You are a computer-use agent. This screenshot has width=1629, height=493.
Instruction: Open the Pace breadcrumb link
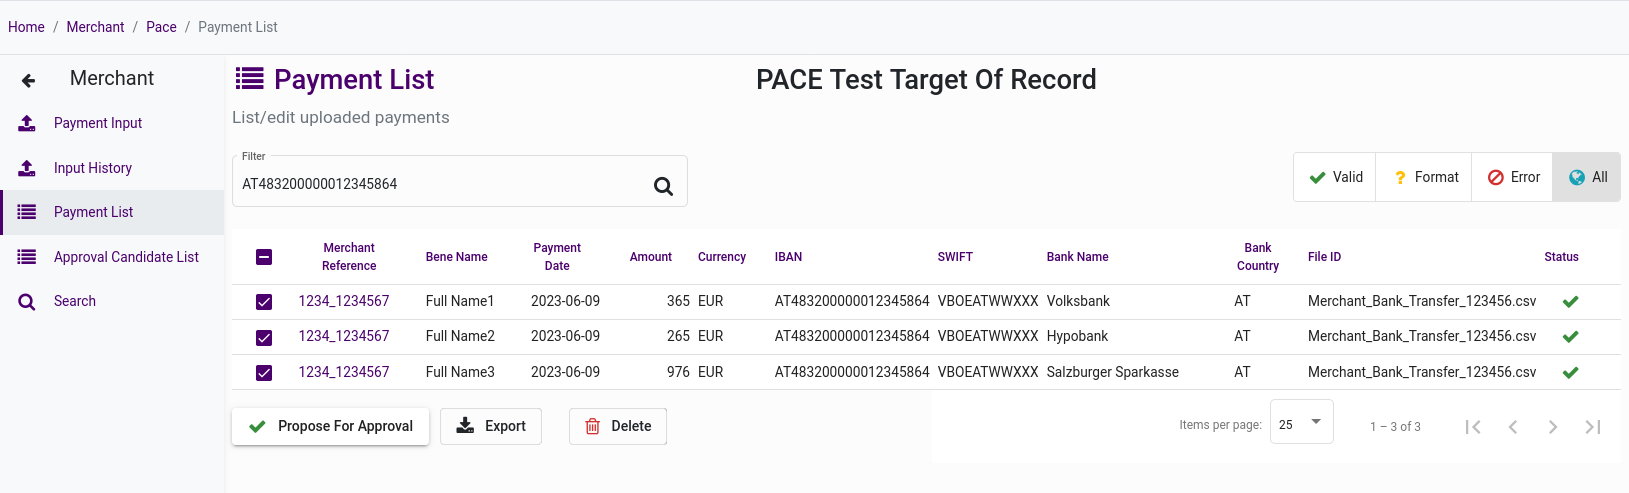click(161, 27)
